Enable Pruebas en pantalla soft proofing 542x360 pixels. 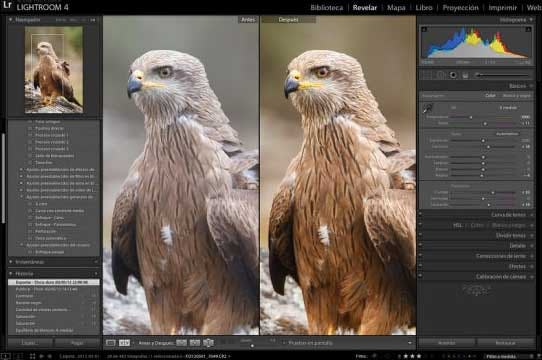click(x=307, y=343)
